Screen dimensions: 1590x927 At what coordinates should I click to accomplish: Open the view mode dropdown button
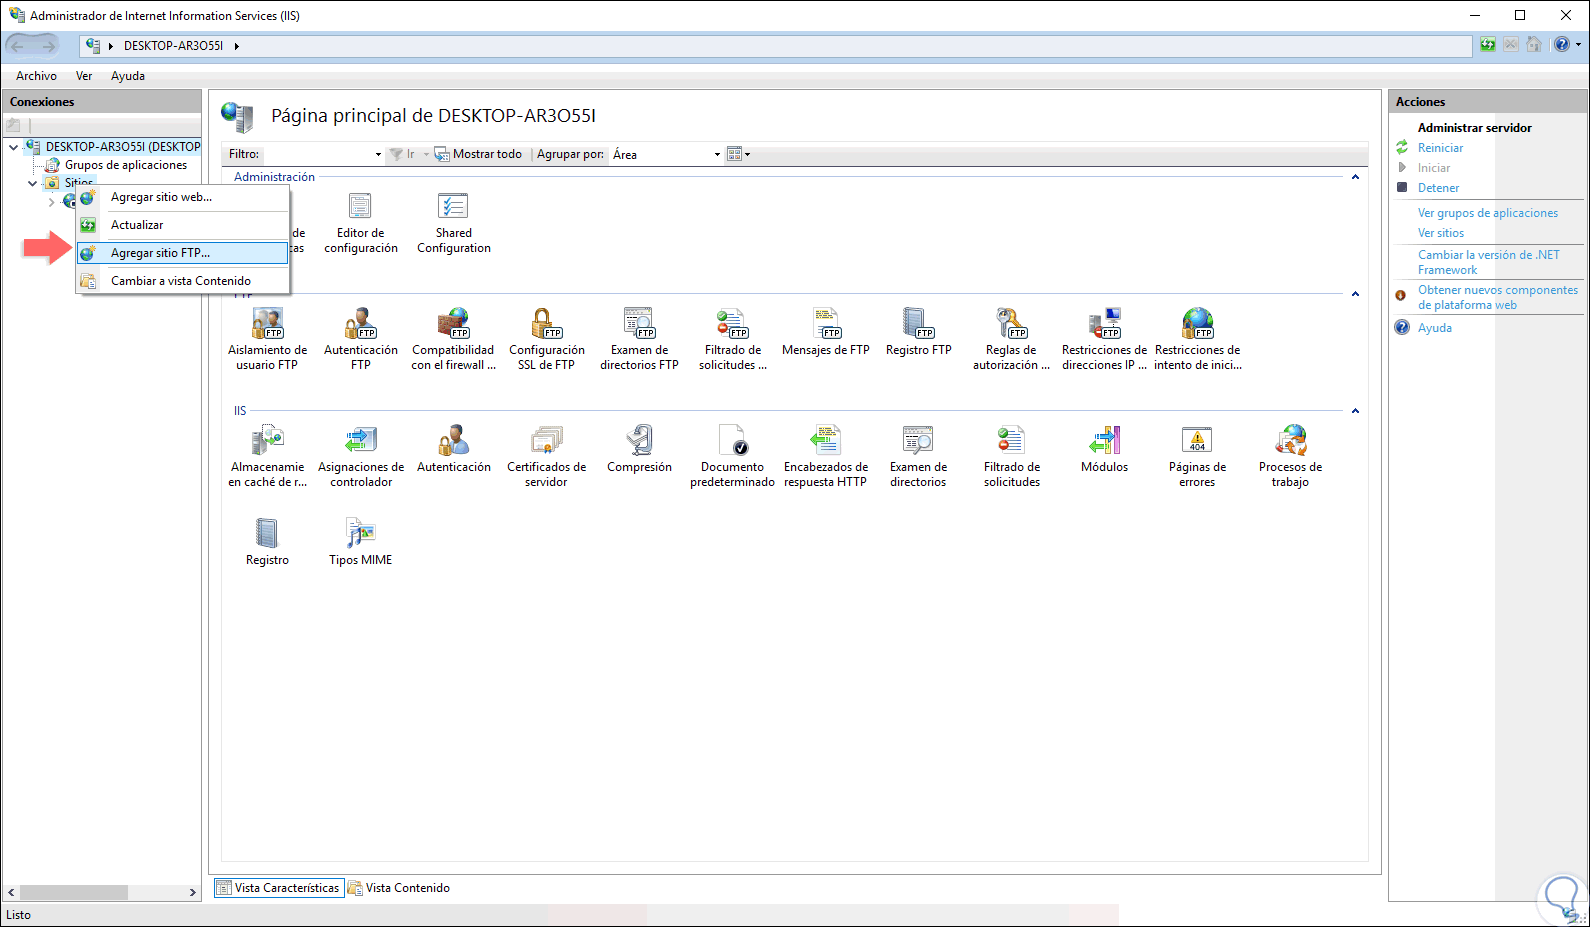pyautogui.click(x=738, y=154)
